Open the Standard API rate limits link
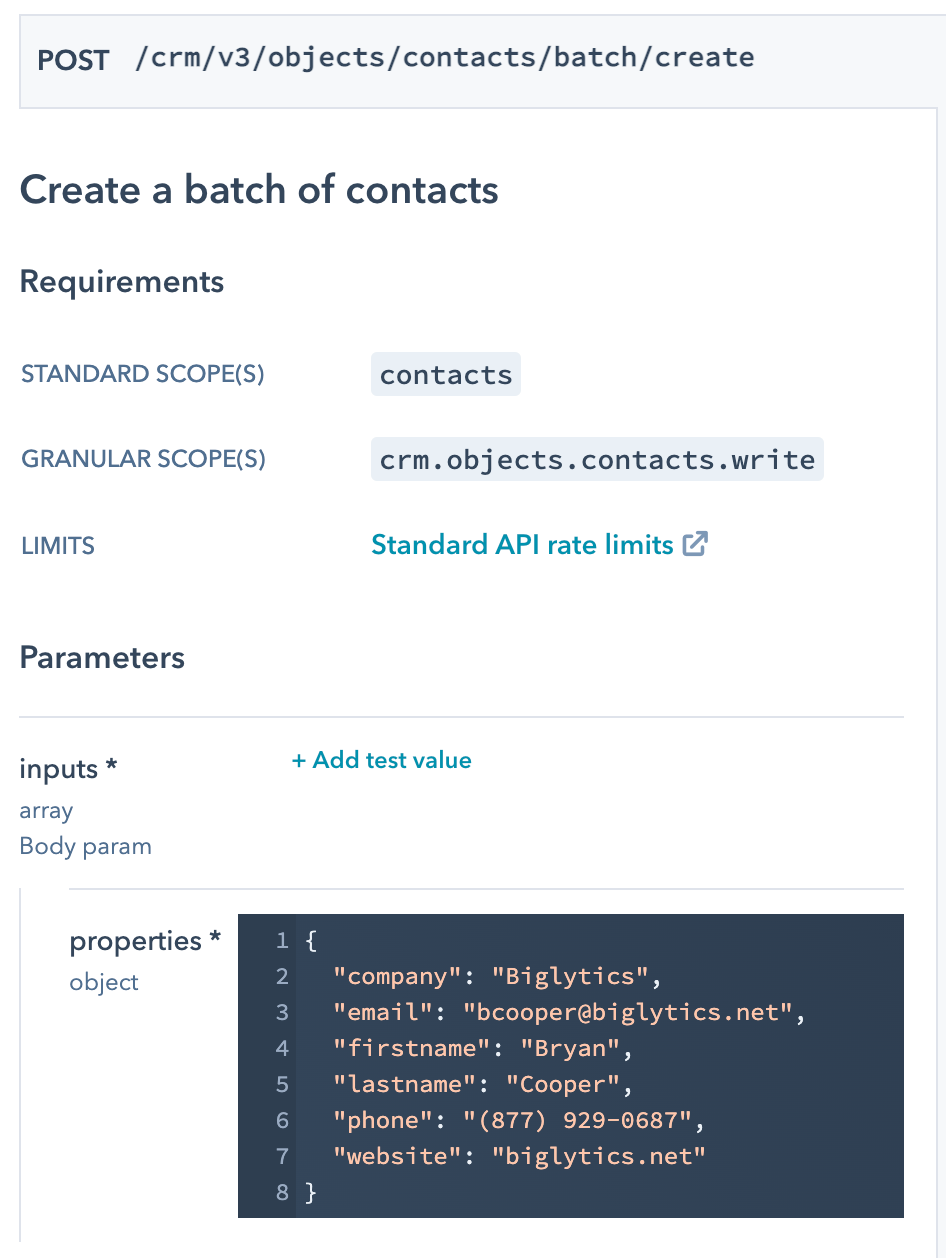946x1258 pixels. [525, 543]
